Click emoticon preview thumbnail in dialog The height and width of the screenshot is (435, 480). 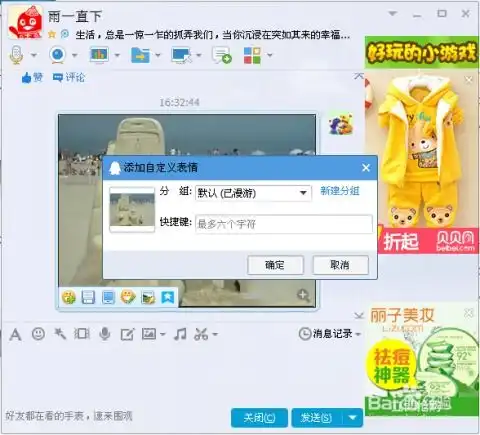[132, 209]
